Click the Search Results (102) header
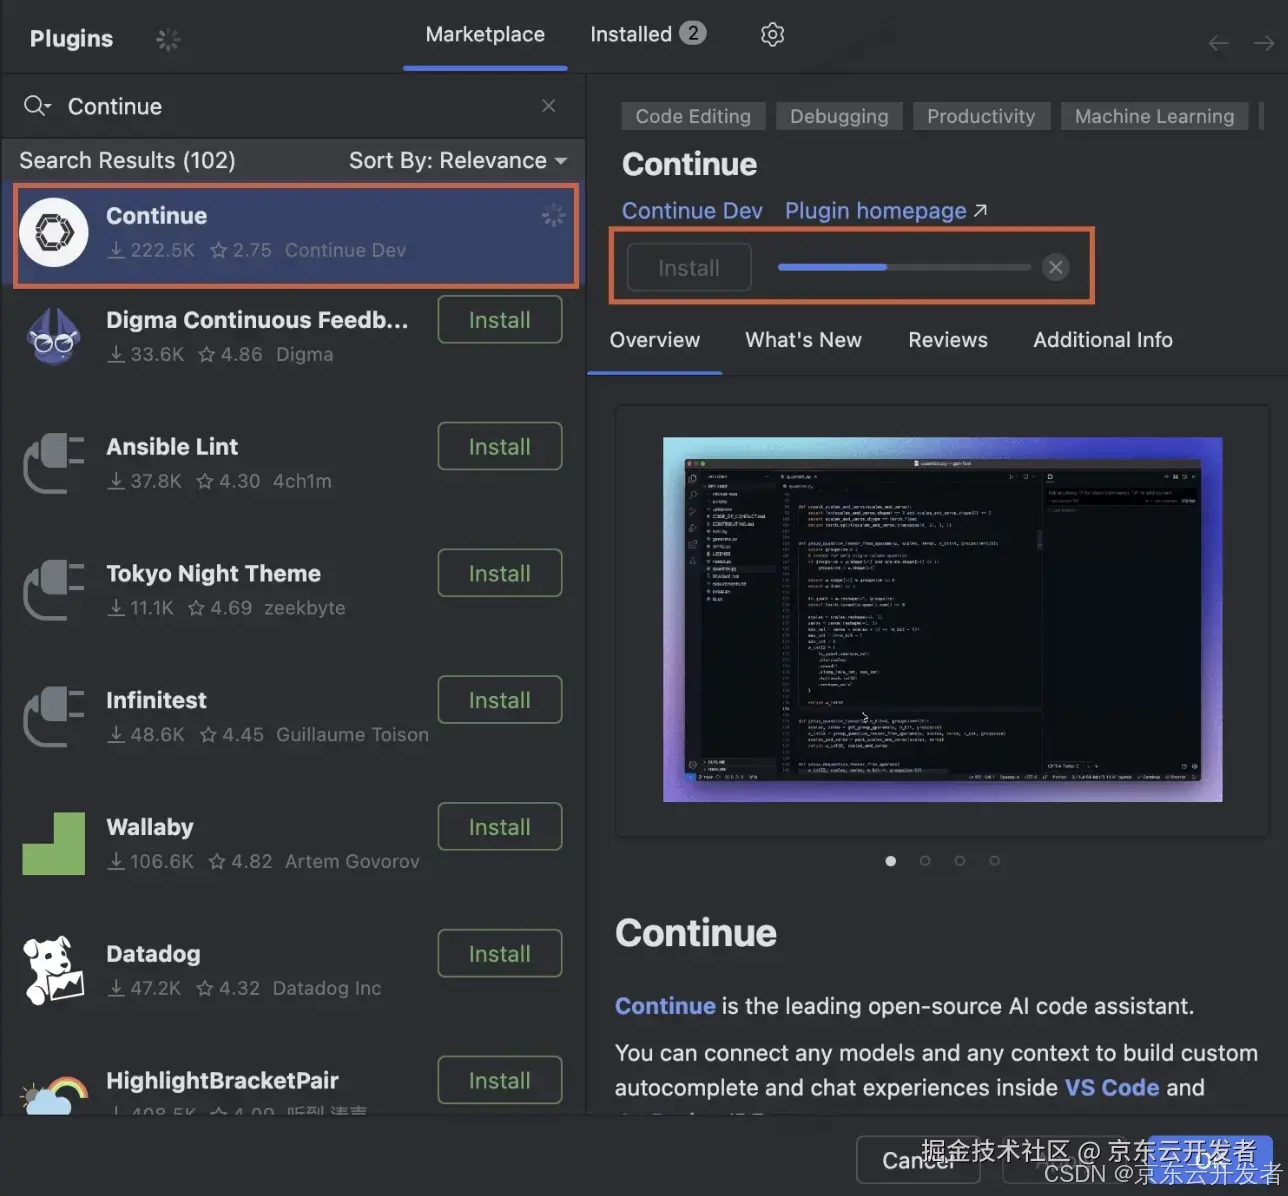The height and width of the screenshot is (1196, 1288). click(127, 161)
